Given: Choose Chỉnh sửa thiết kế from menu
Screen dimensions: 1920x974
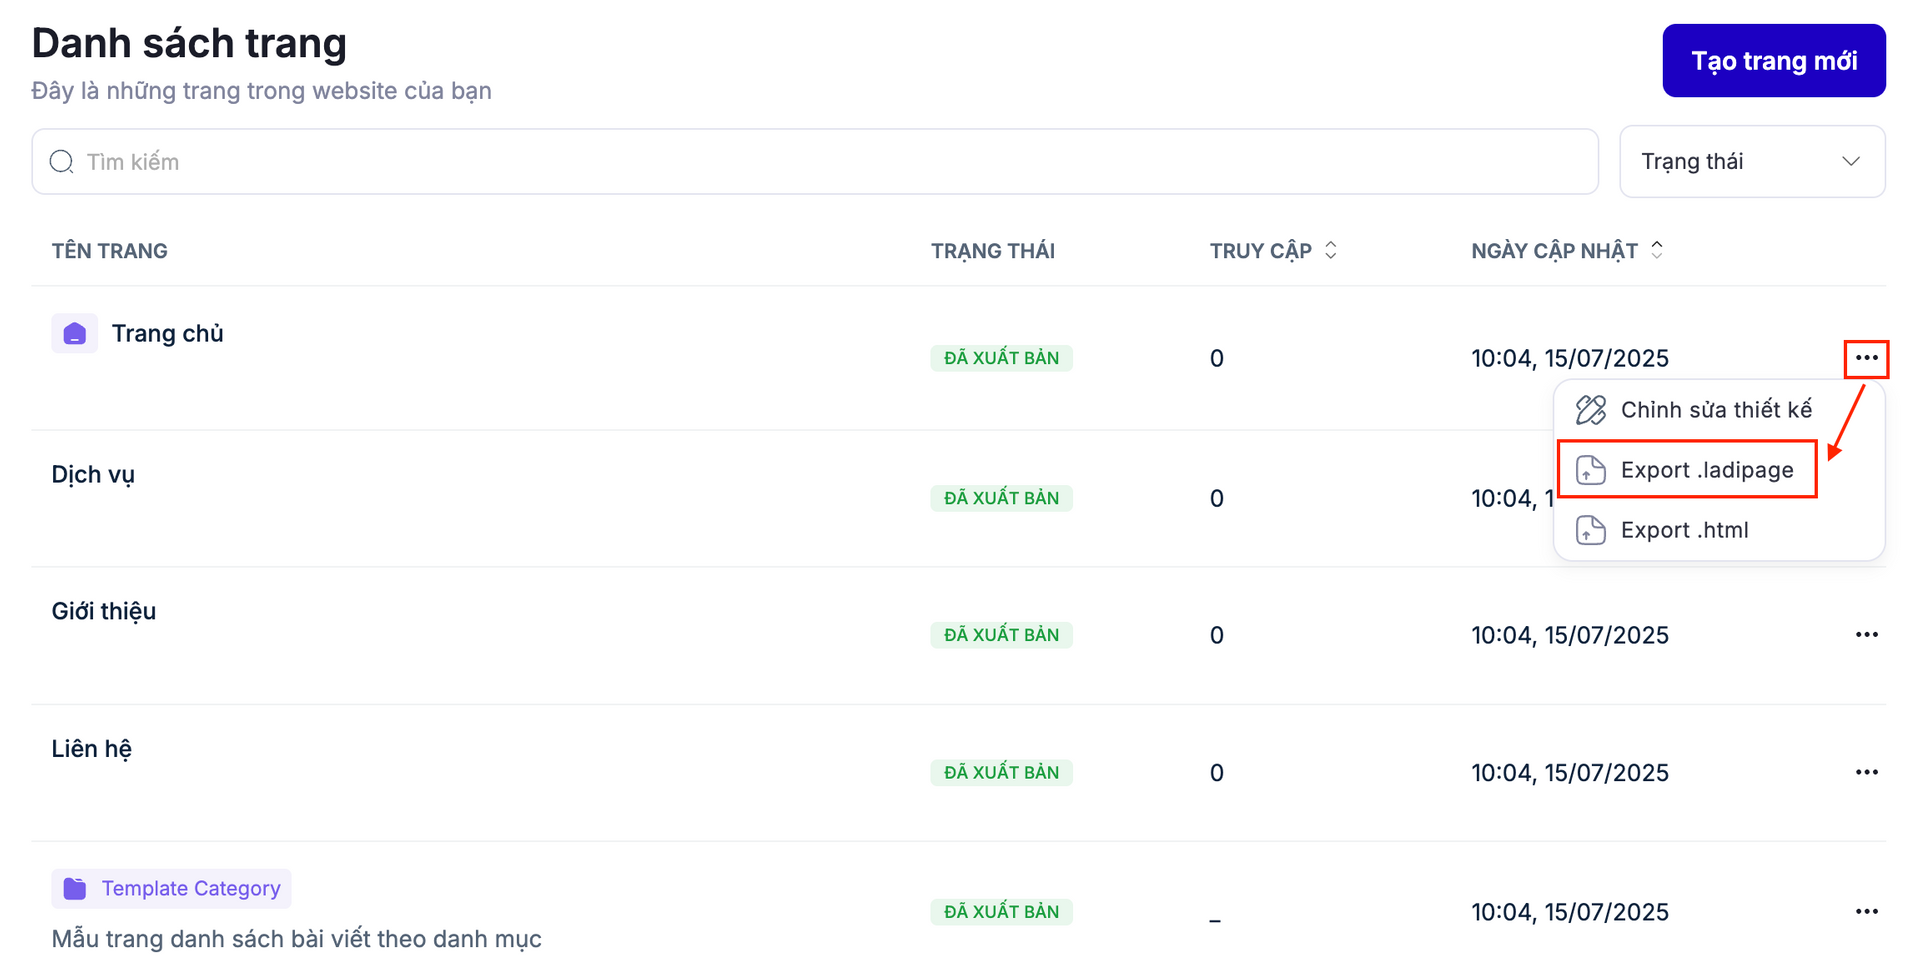Looking at the screenshot, I should 1715,410.
